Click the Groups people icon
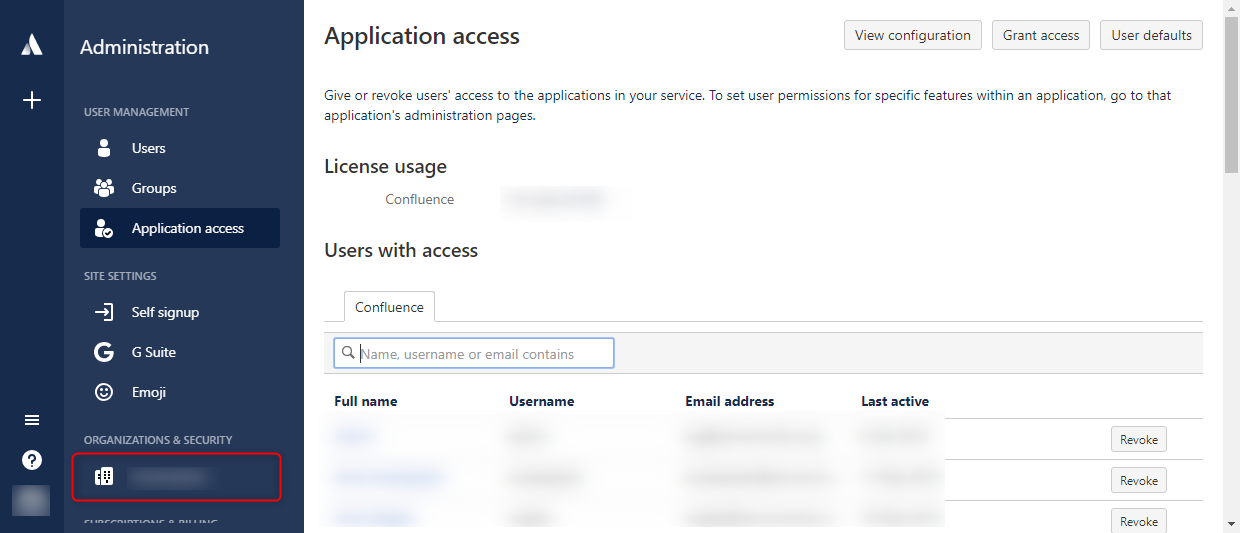The height and width of the screenshot is (533, 1240). [104, 188]
